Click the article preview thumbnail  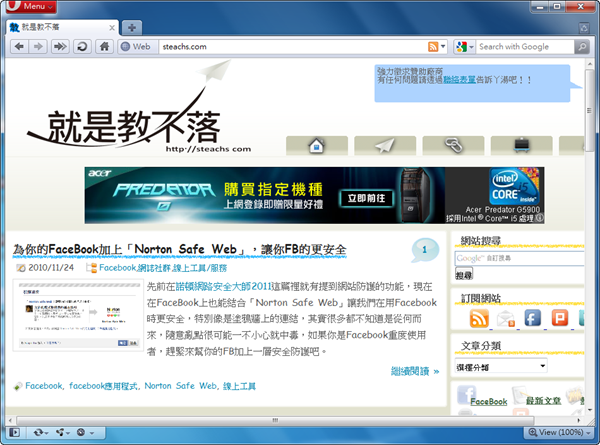point(78,315)
